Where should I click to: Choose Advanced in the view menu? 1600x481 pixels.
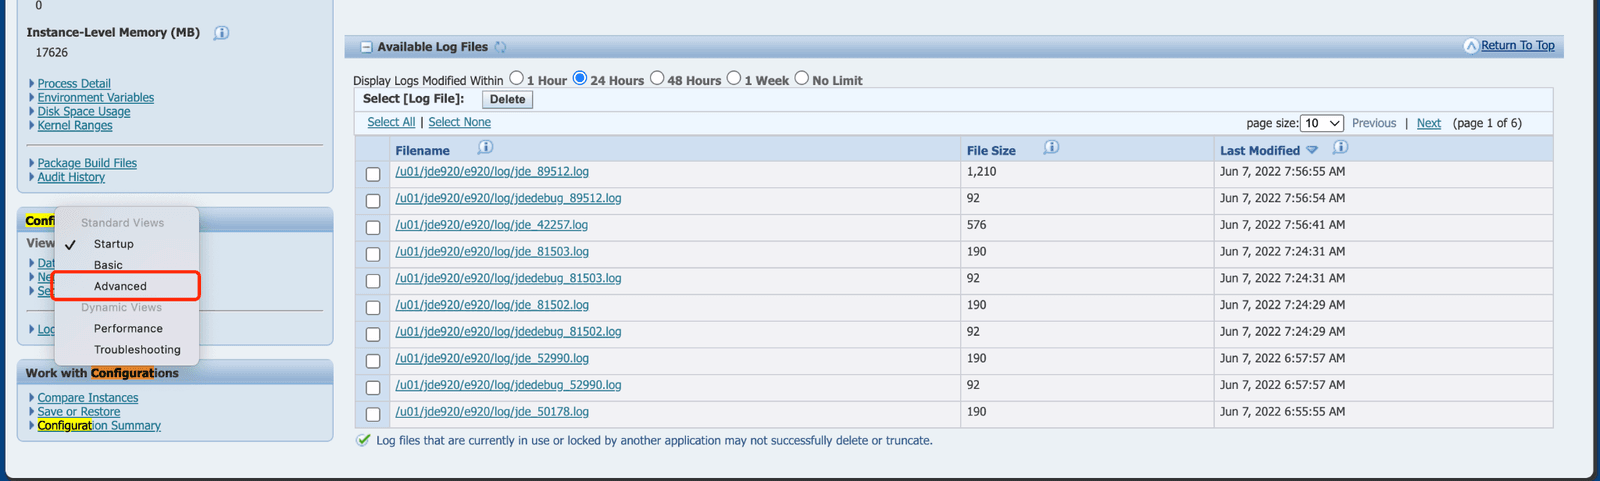click(120, 286)
